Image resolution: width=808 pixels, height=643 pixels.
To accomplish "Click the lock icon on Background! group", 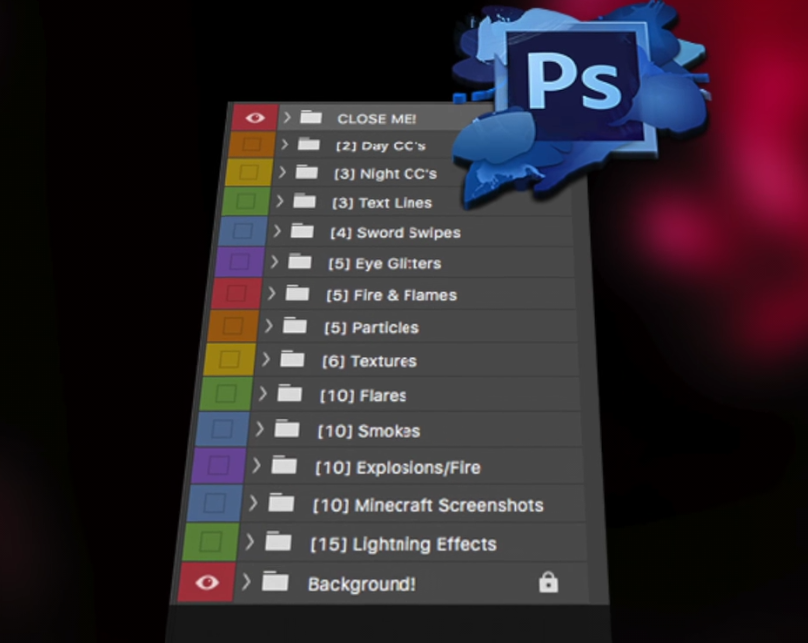I will pyautogui.click(x=548, y=582).
